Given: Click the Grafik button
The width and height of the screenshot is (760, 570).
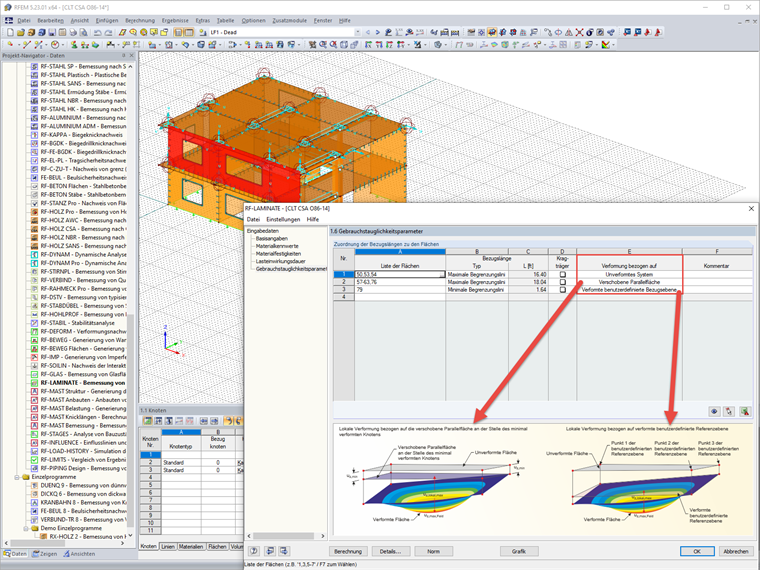Looking at the screenshot, I should [x=519, y=552].
